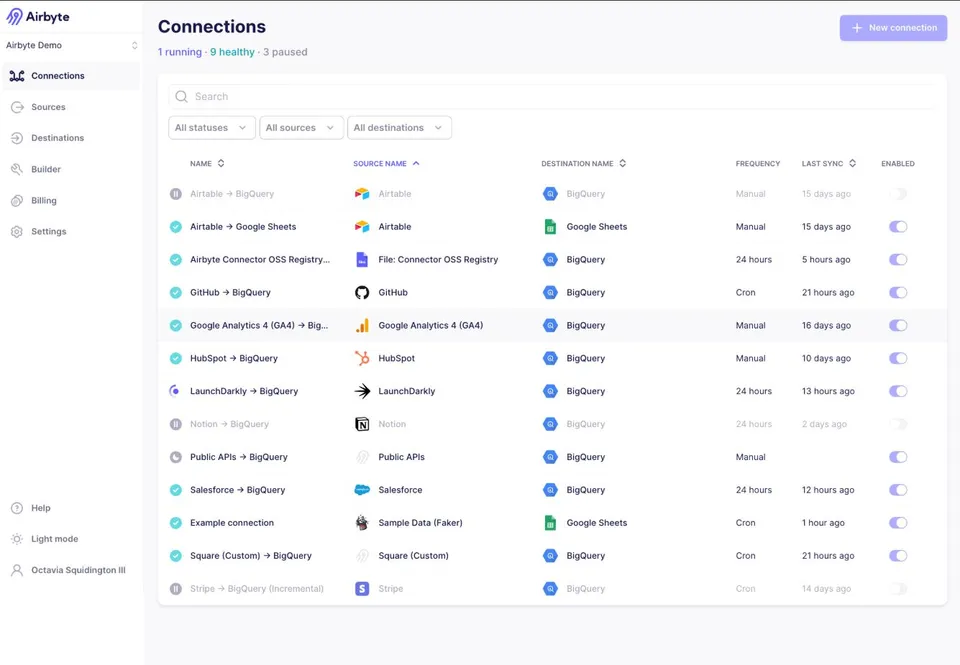Sort by the NAME column
This screenshot has width=960, height=665.
(x=207, y=163)
